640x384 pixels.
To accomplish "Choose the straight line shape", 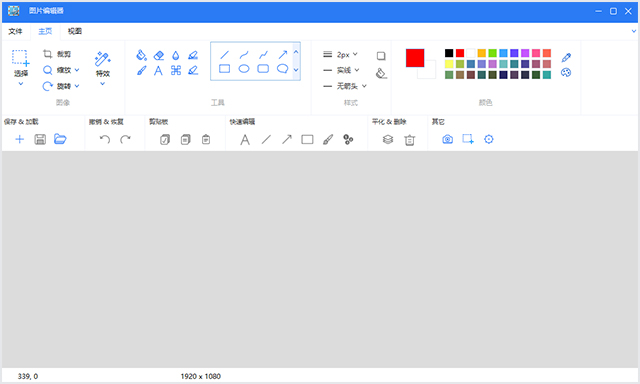I will (x=224, y=54).
